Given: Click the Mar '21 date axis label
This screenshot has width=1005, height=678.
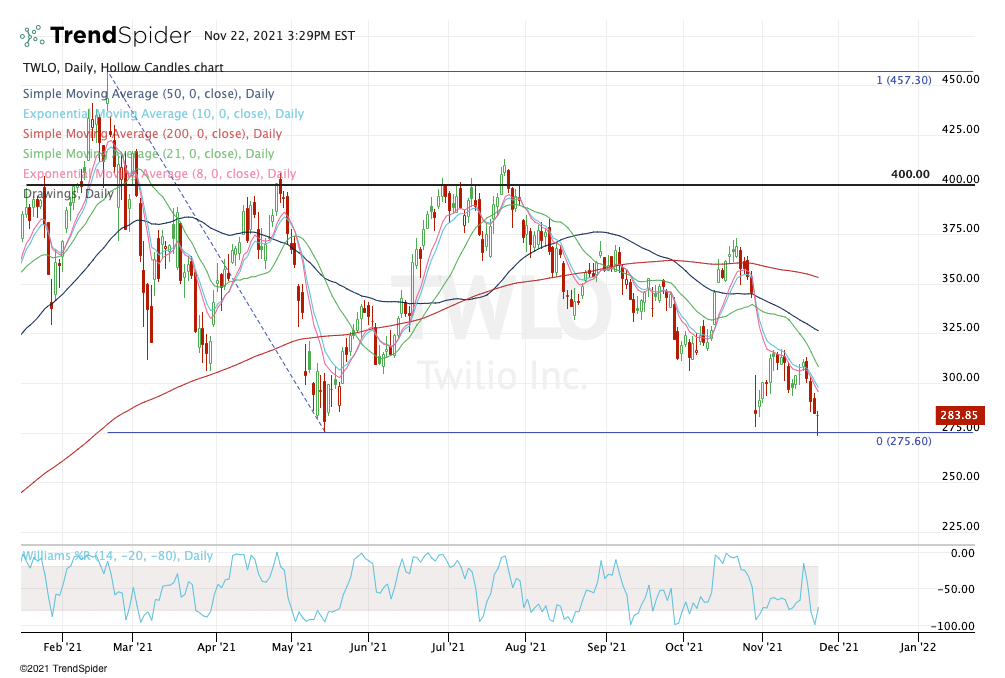Looking at the screenshot, I should [x=132, y=647].
